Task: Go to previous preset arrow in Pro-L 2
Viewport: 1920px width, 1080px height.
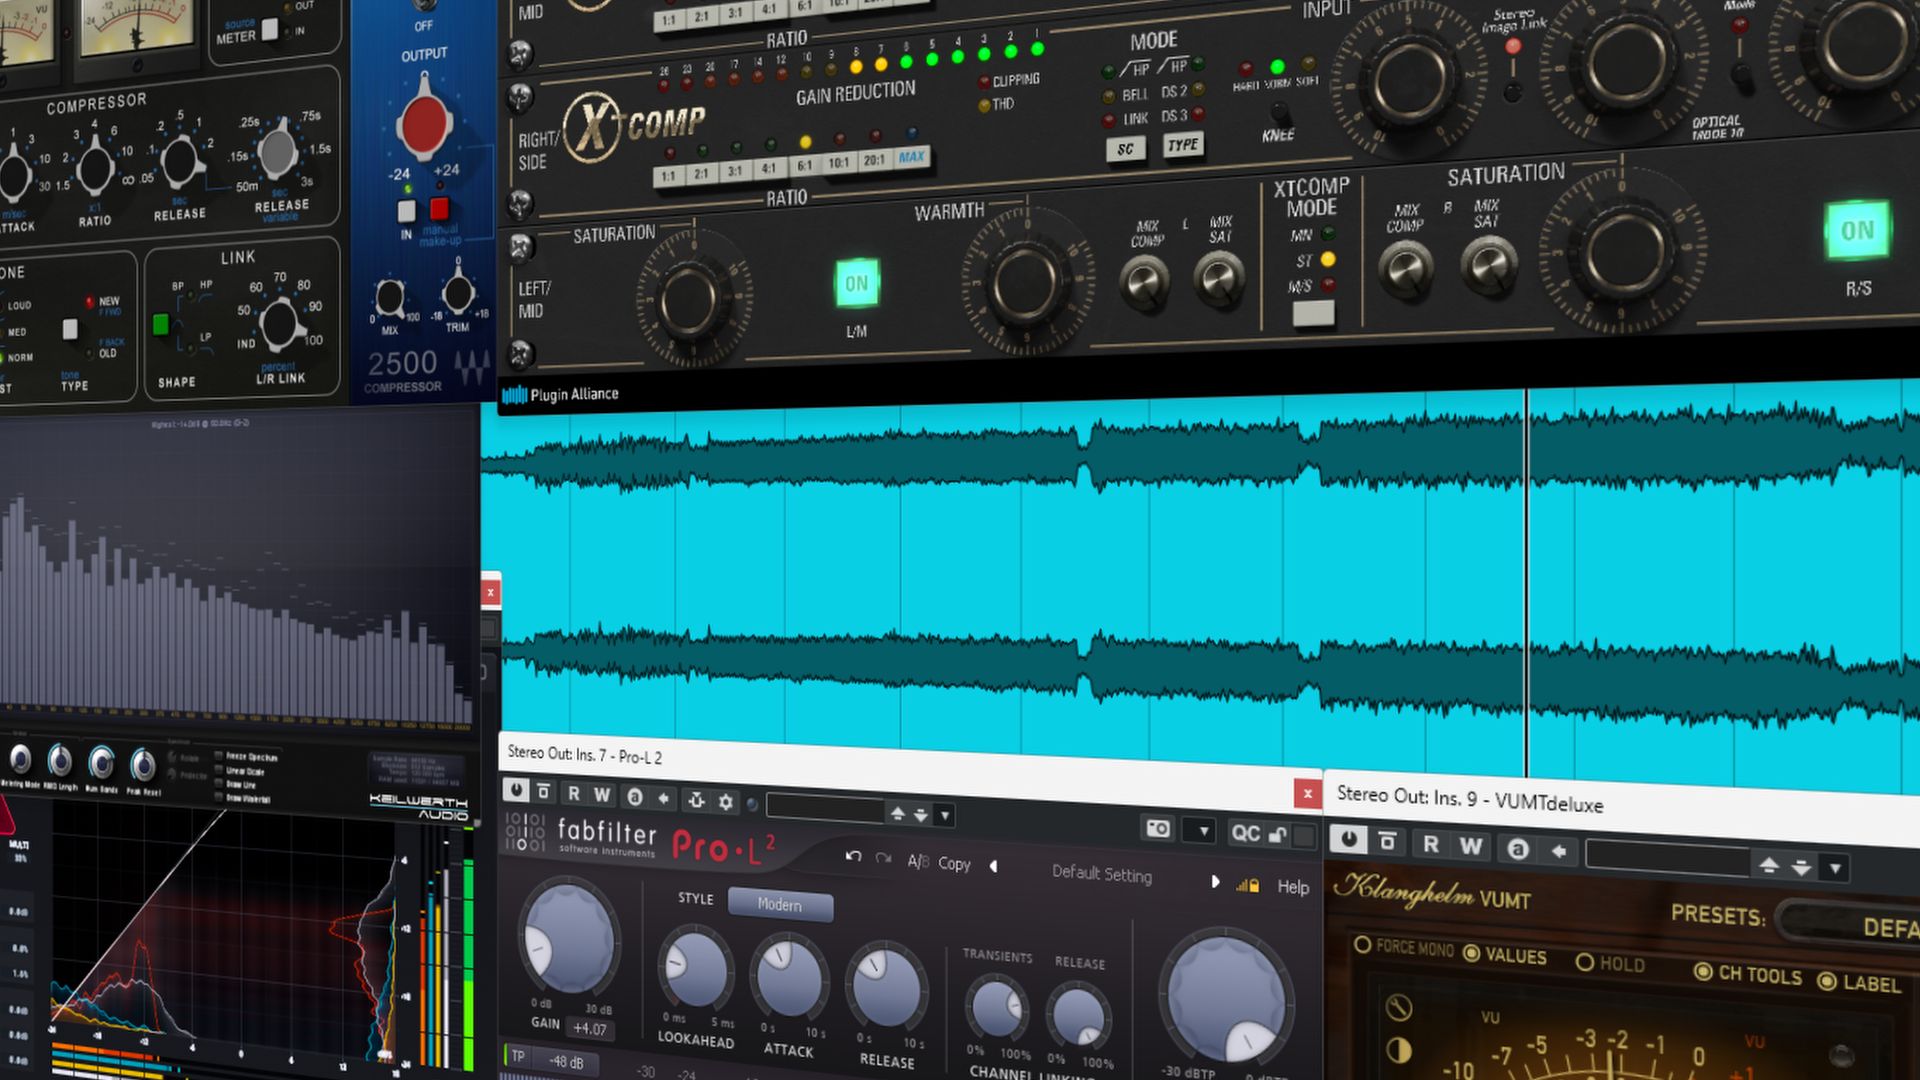Action: pyautogui.click(x=993, y=866)
